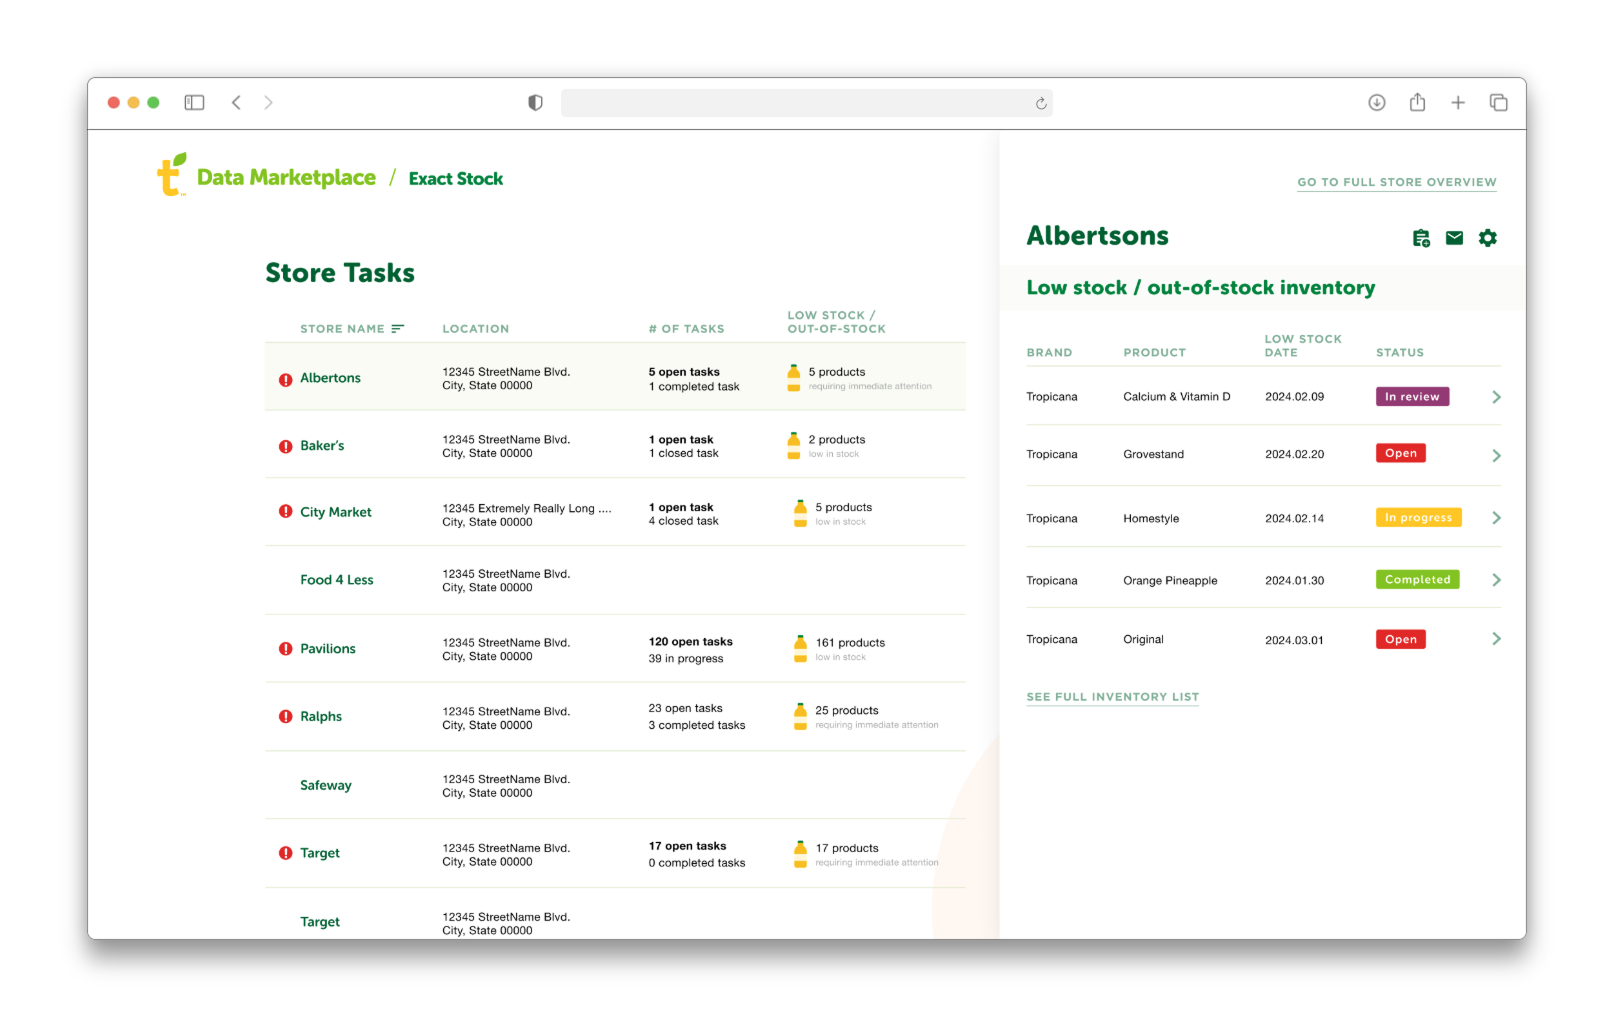Go to full store overview link

coord(1397,182)
